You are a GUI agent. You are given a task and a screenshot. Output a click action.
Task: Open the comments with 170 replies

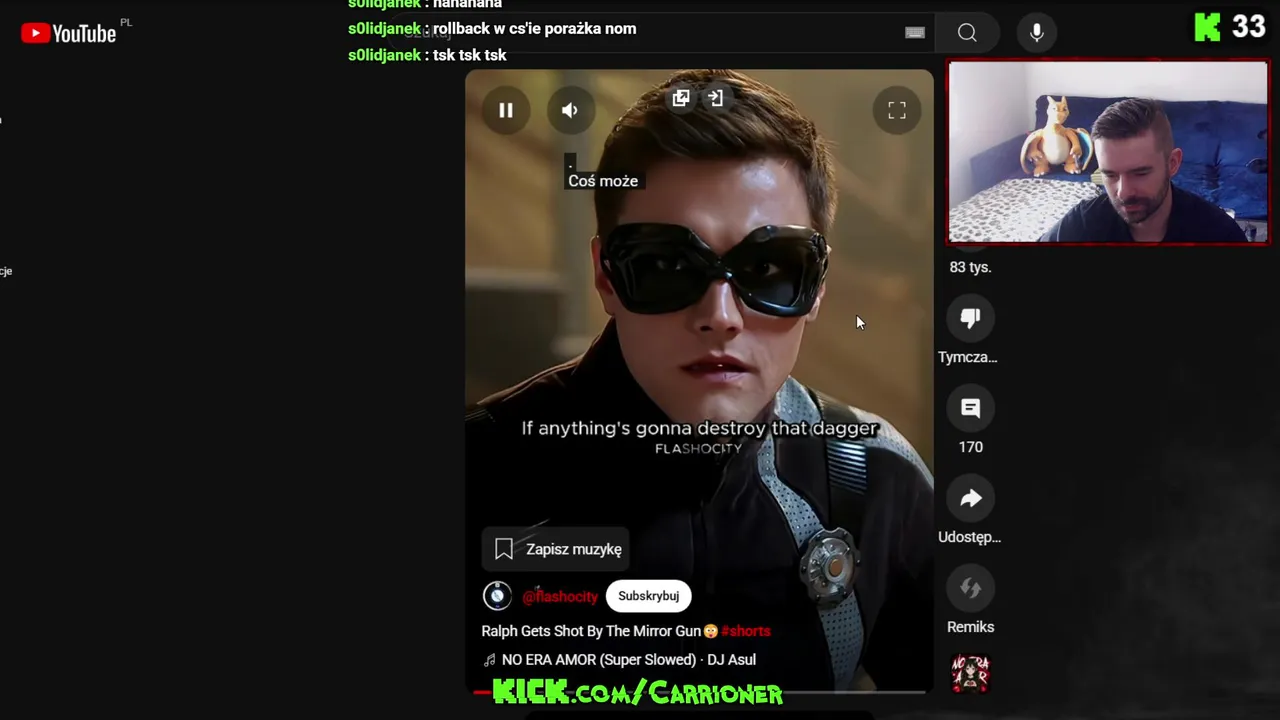point(970,408)
